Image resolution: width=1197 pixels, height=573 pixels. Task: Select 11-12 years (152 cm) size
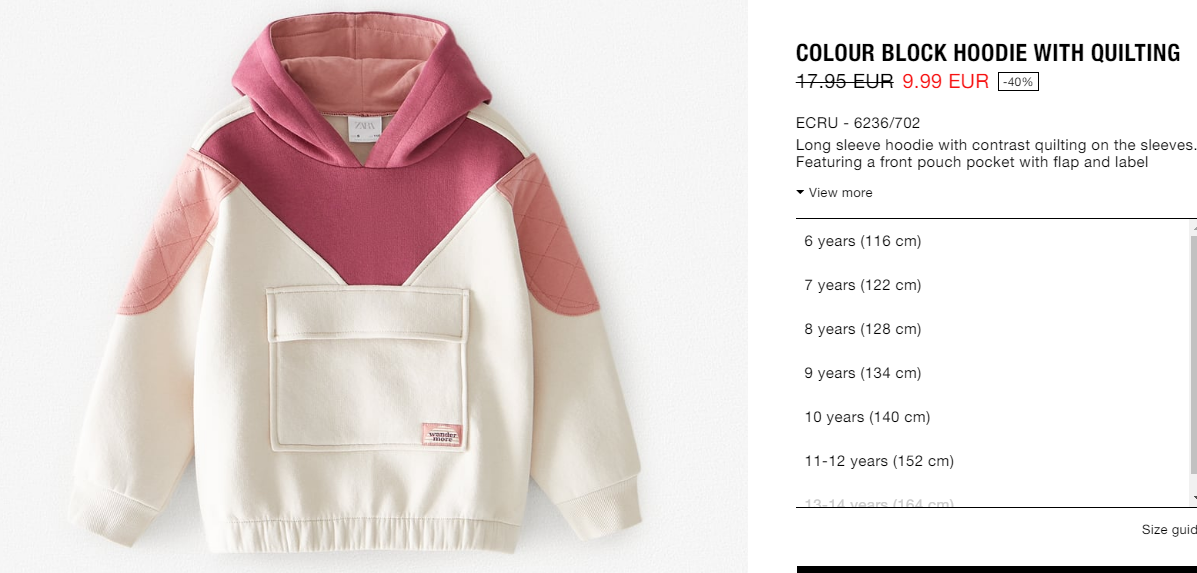point(992,462)
